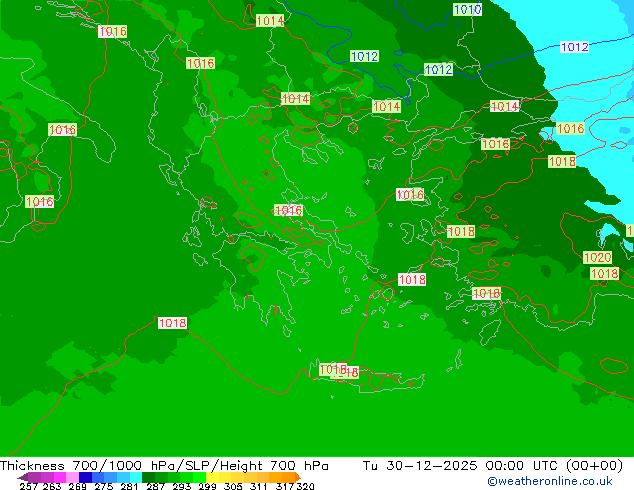Screen dimensions: 634x490
Task: Click the date text 'Tu 30-12-2025 00:00 UTC (00+00)'
Action: [492, 465]
